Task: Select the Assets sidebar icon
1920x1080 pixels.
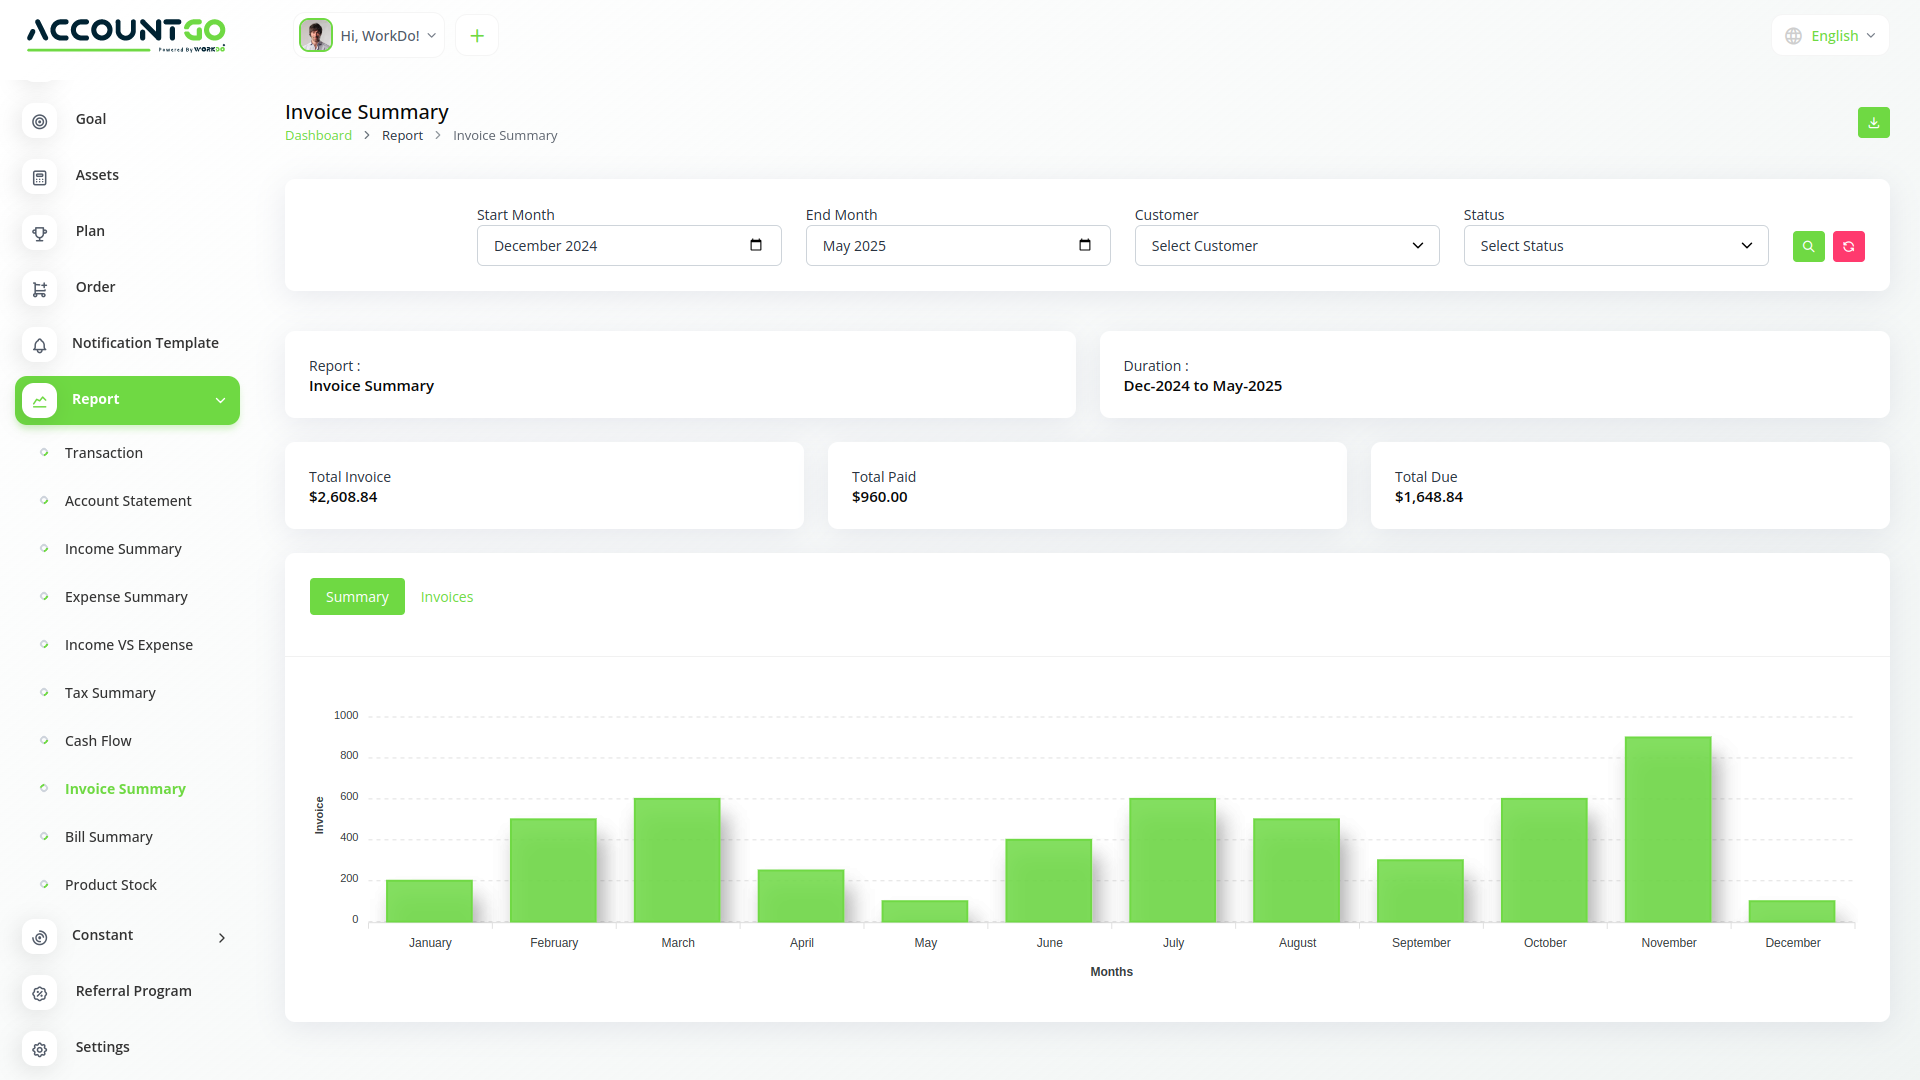Action: point(39,177)
